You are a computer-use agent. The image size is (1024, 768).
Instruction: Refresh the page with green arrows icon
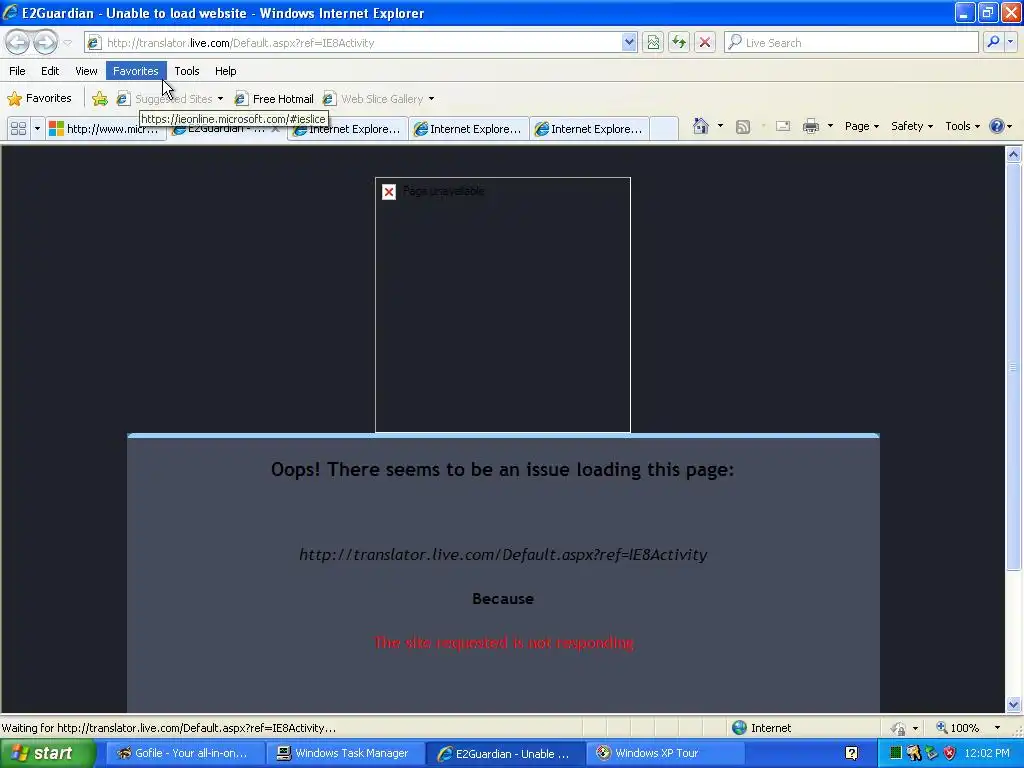pos(679,42)
